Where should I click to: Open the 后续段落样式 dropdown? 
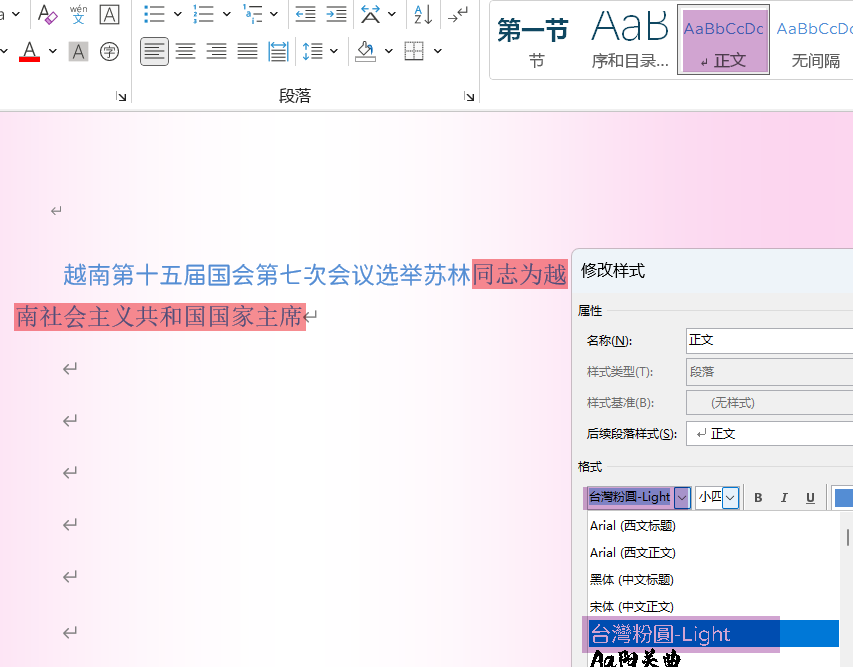tap(769, 434)
